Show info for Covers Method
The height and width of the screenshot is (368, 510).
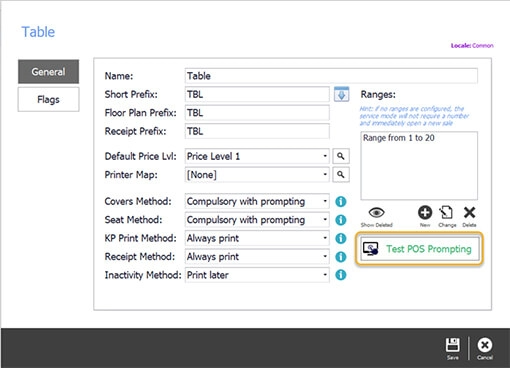[x=340, y=201]
